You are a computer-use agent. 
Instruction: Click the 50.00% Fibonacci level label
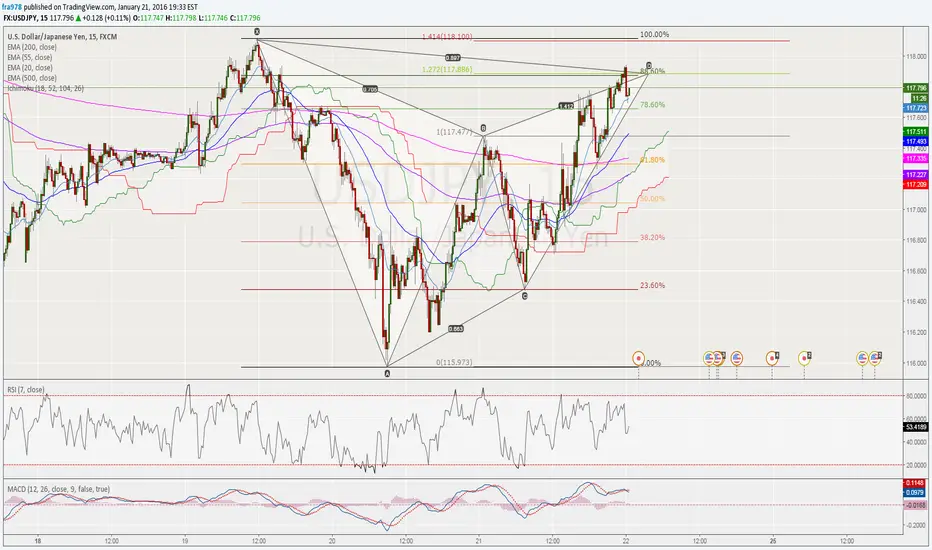[653, 199]
